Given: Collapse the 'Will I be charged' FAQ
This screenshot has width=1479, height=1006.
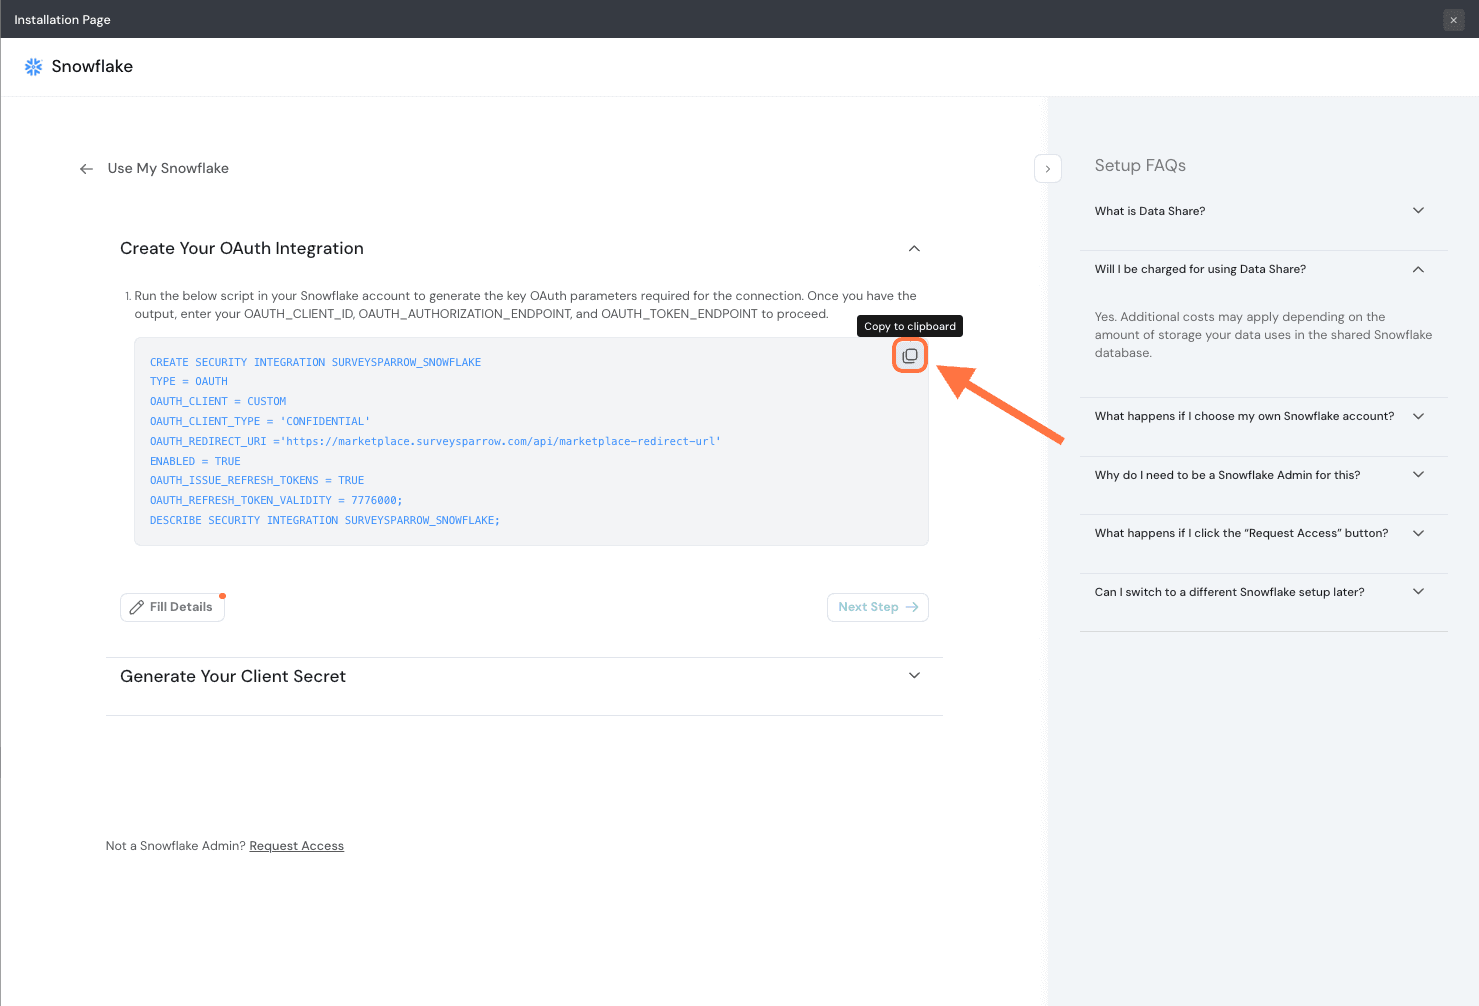Looking at the screenshot, I should coord(1417,269).
